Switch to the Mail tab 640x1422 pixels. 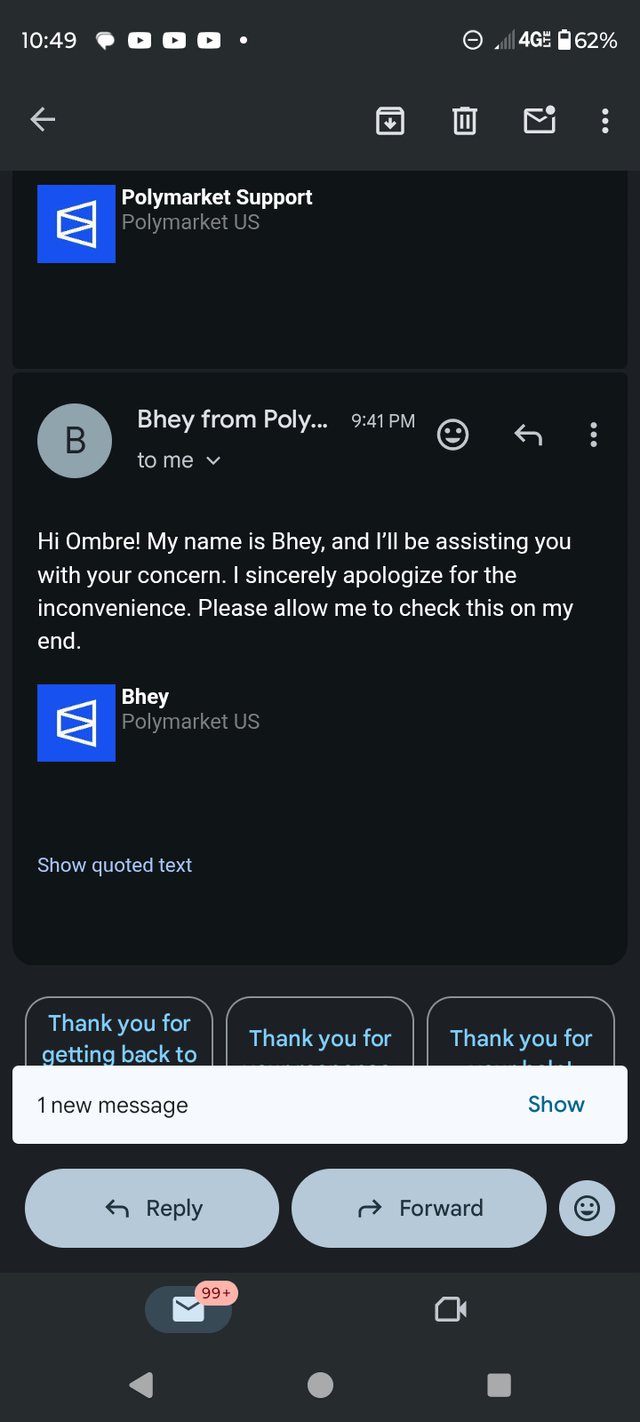(x=188, y=1309)
